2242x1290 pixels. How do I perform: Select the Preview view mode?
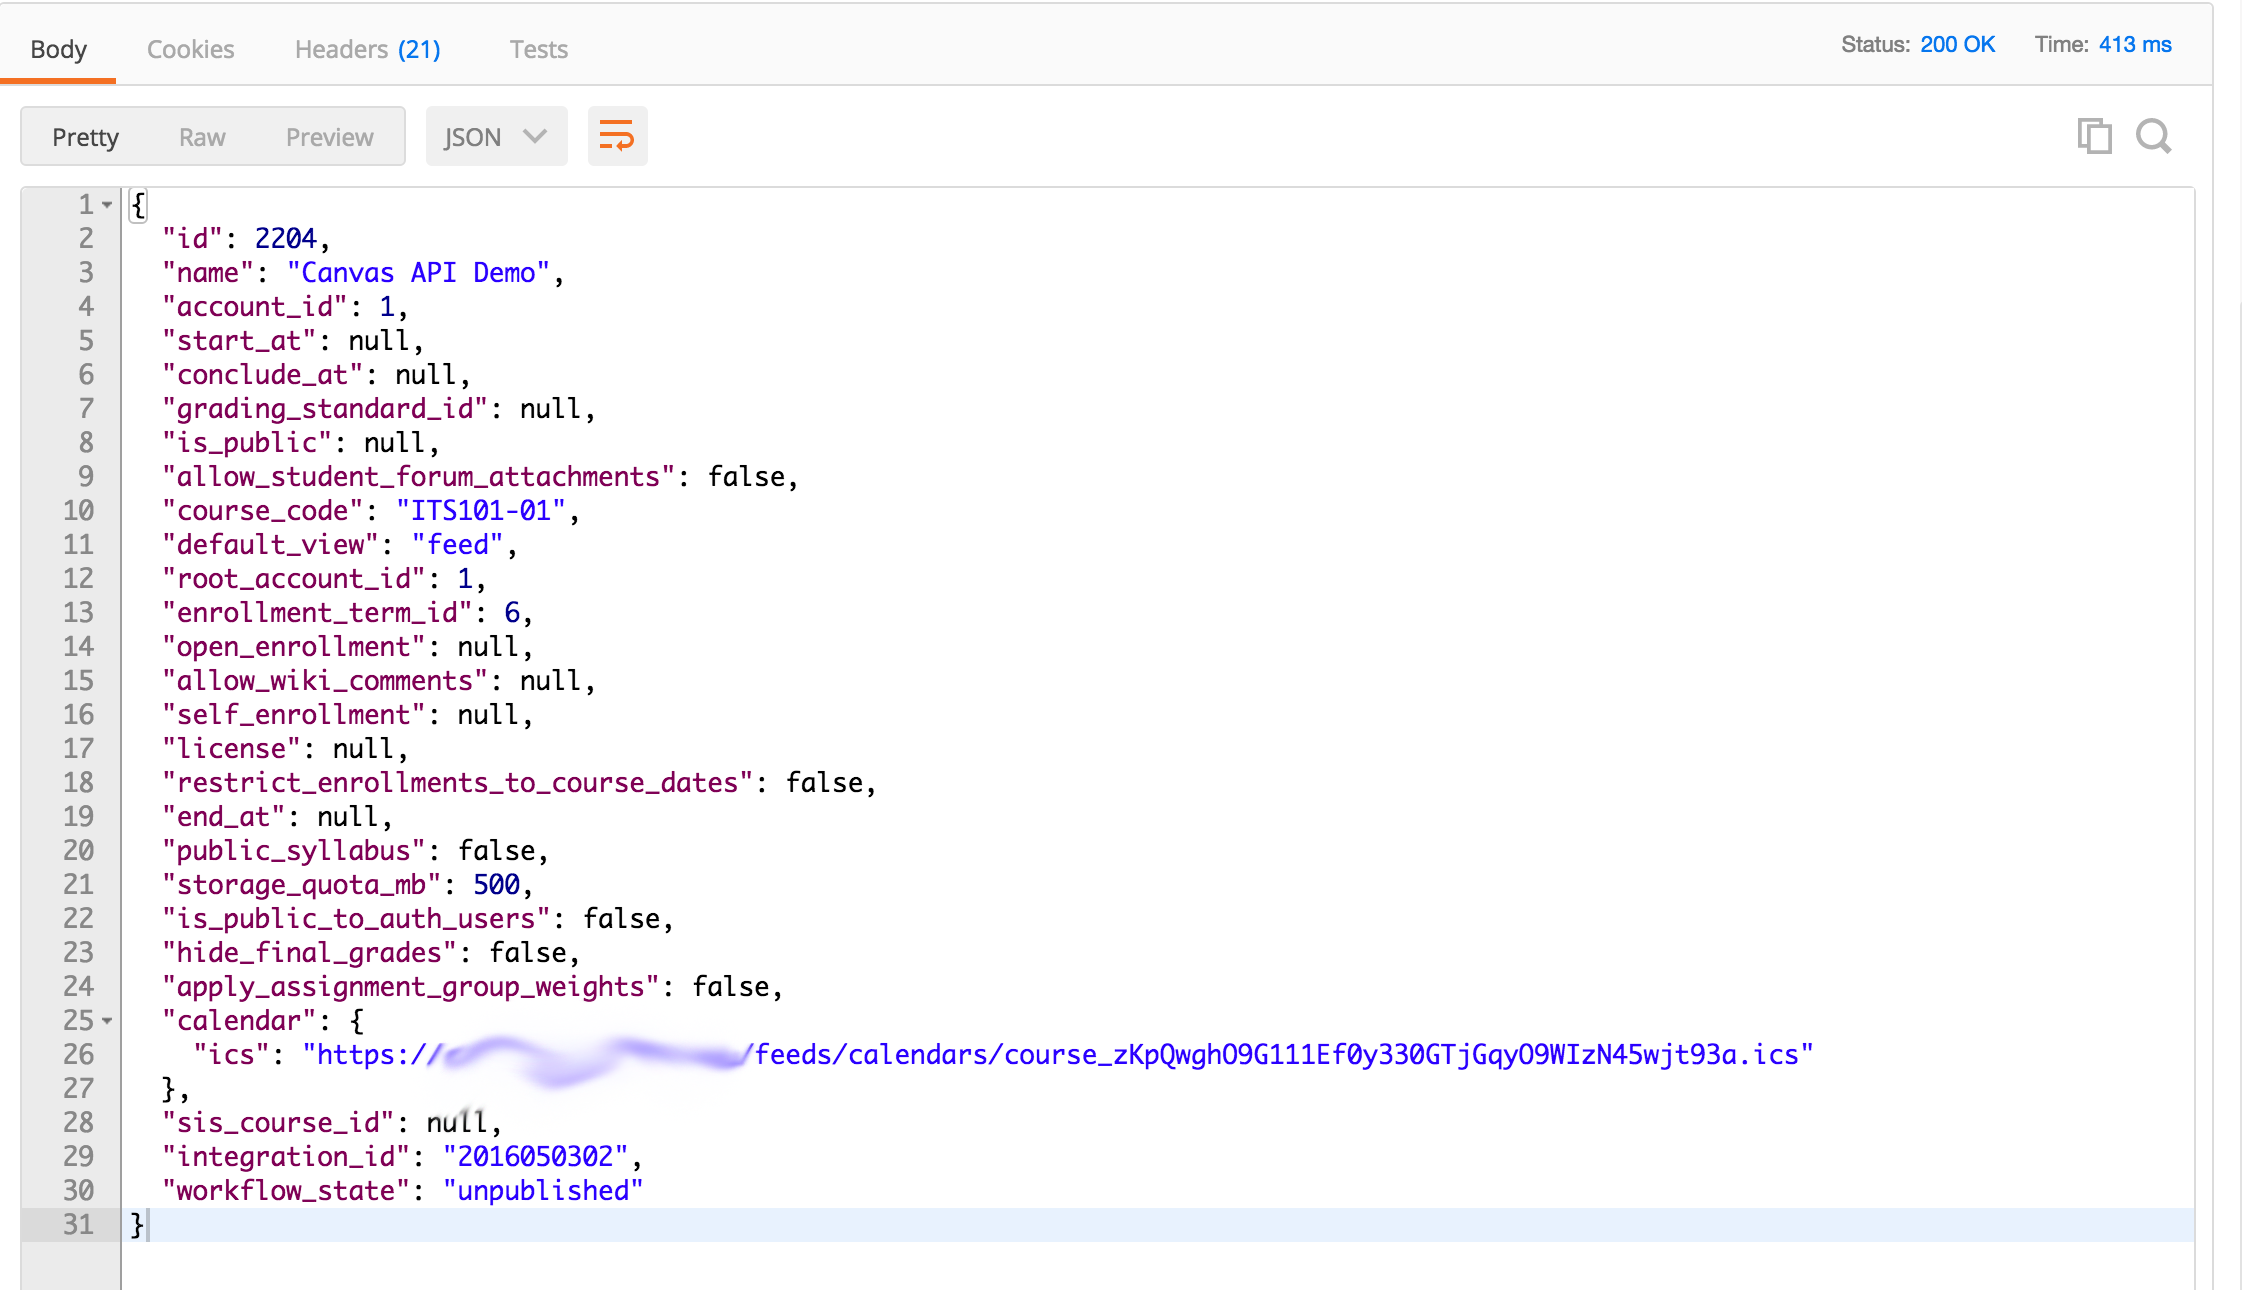coord(329,137)
